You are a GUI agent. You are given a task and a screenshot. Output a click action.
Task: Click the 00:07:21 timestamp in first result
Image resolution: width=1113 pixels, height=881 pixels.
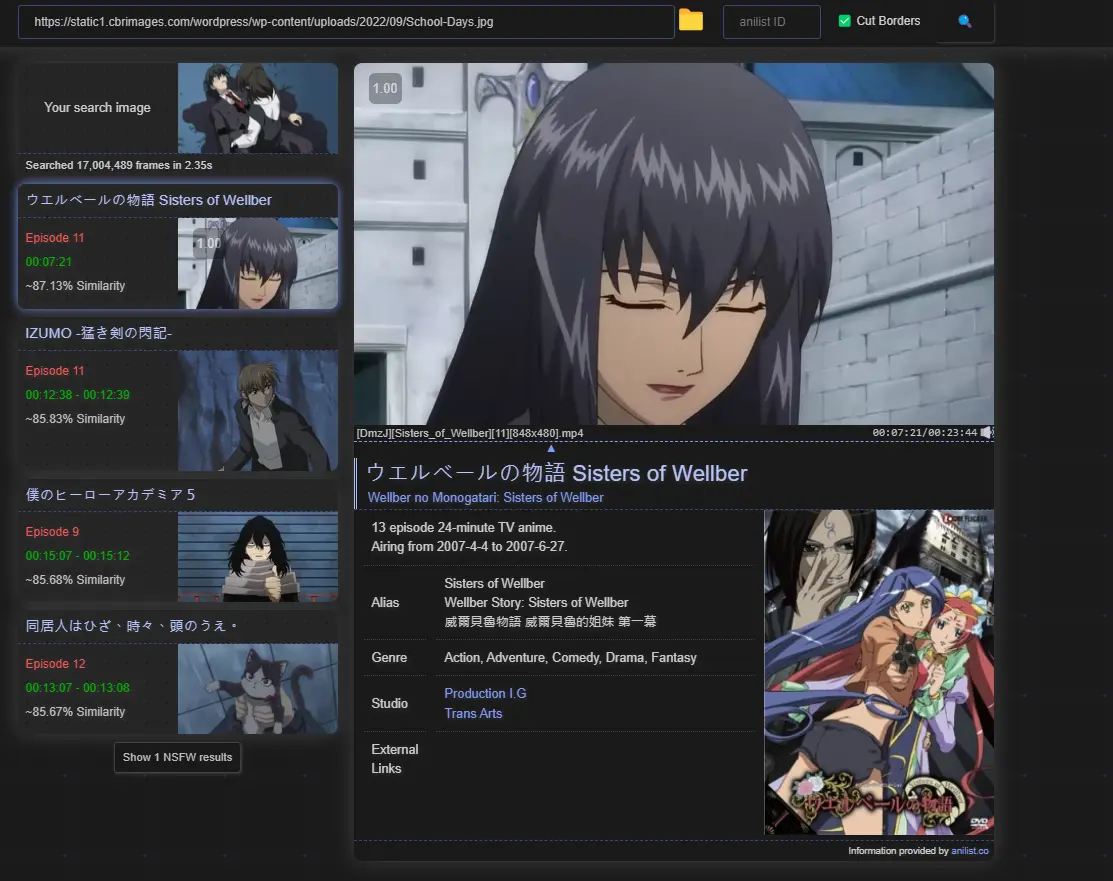(49, 261)
